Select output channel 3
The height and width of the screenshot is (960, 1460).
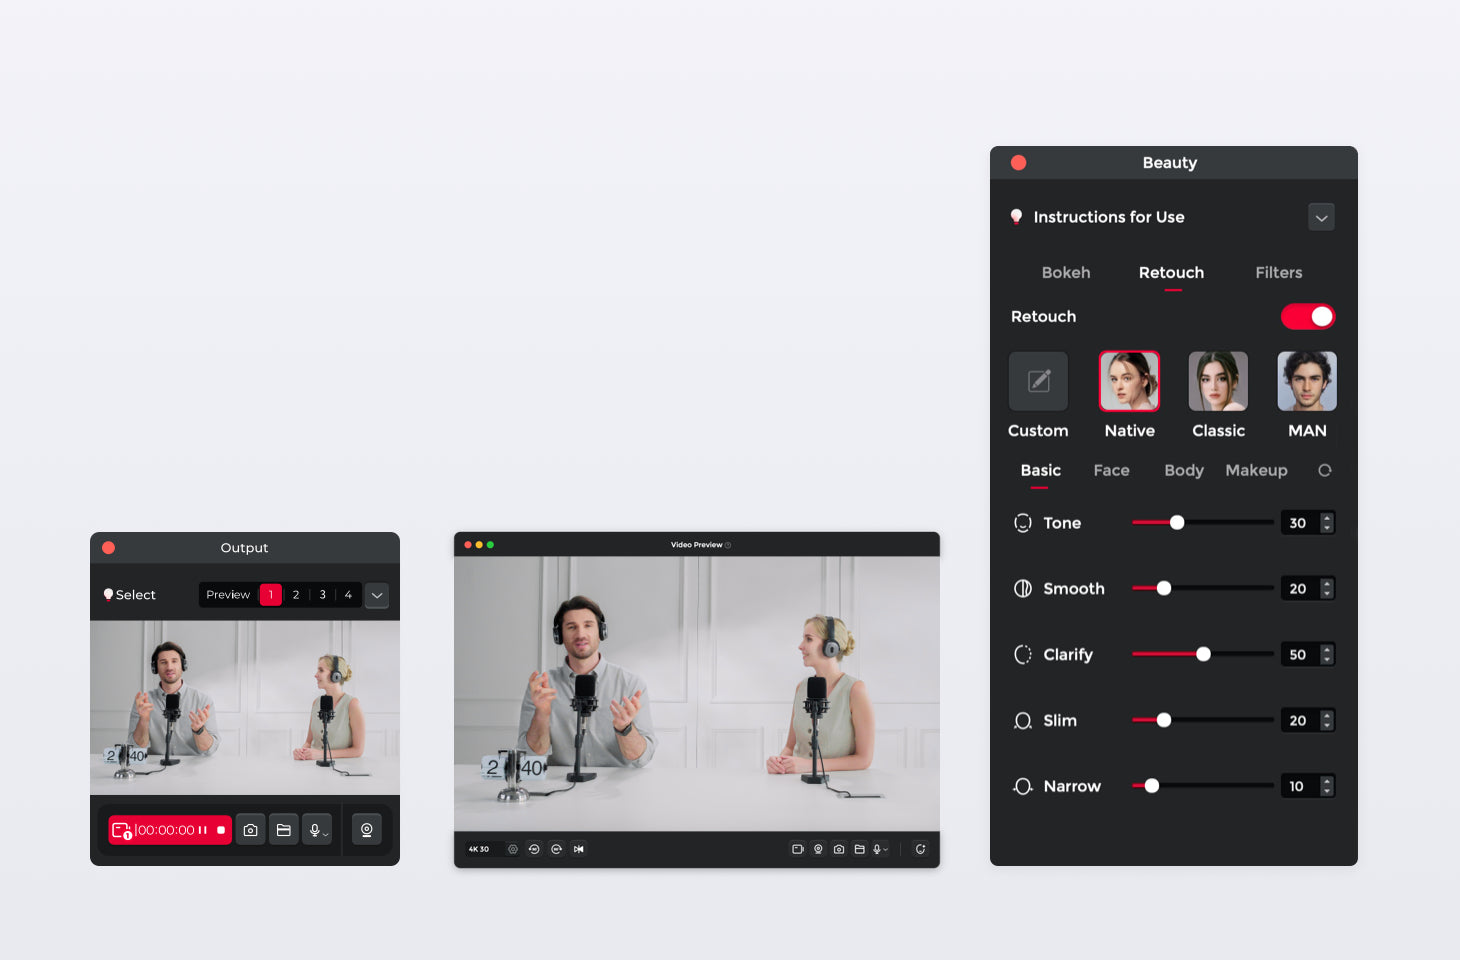tap(322, 595)
